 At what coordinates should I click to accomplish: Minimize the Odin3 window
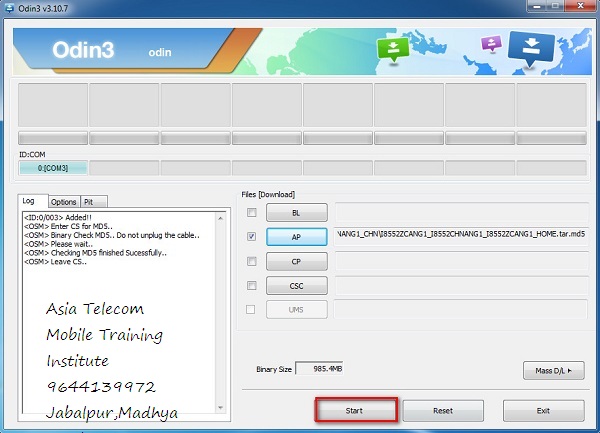pyautogui.click(x=536, y=6)
